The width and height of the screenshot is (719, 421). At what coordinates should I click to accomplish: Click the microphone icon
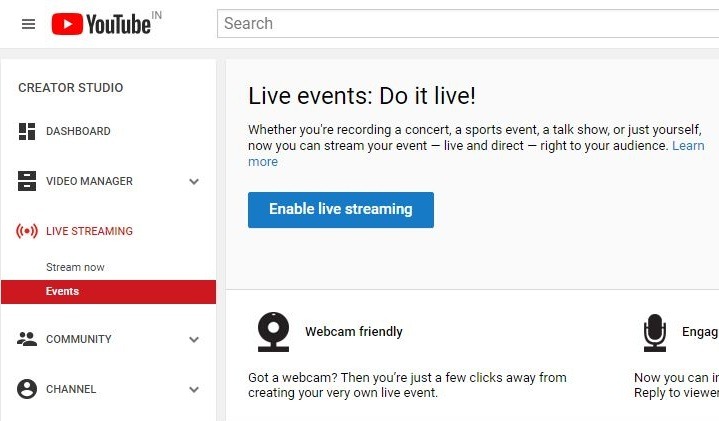655,333
